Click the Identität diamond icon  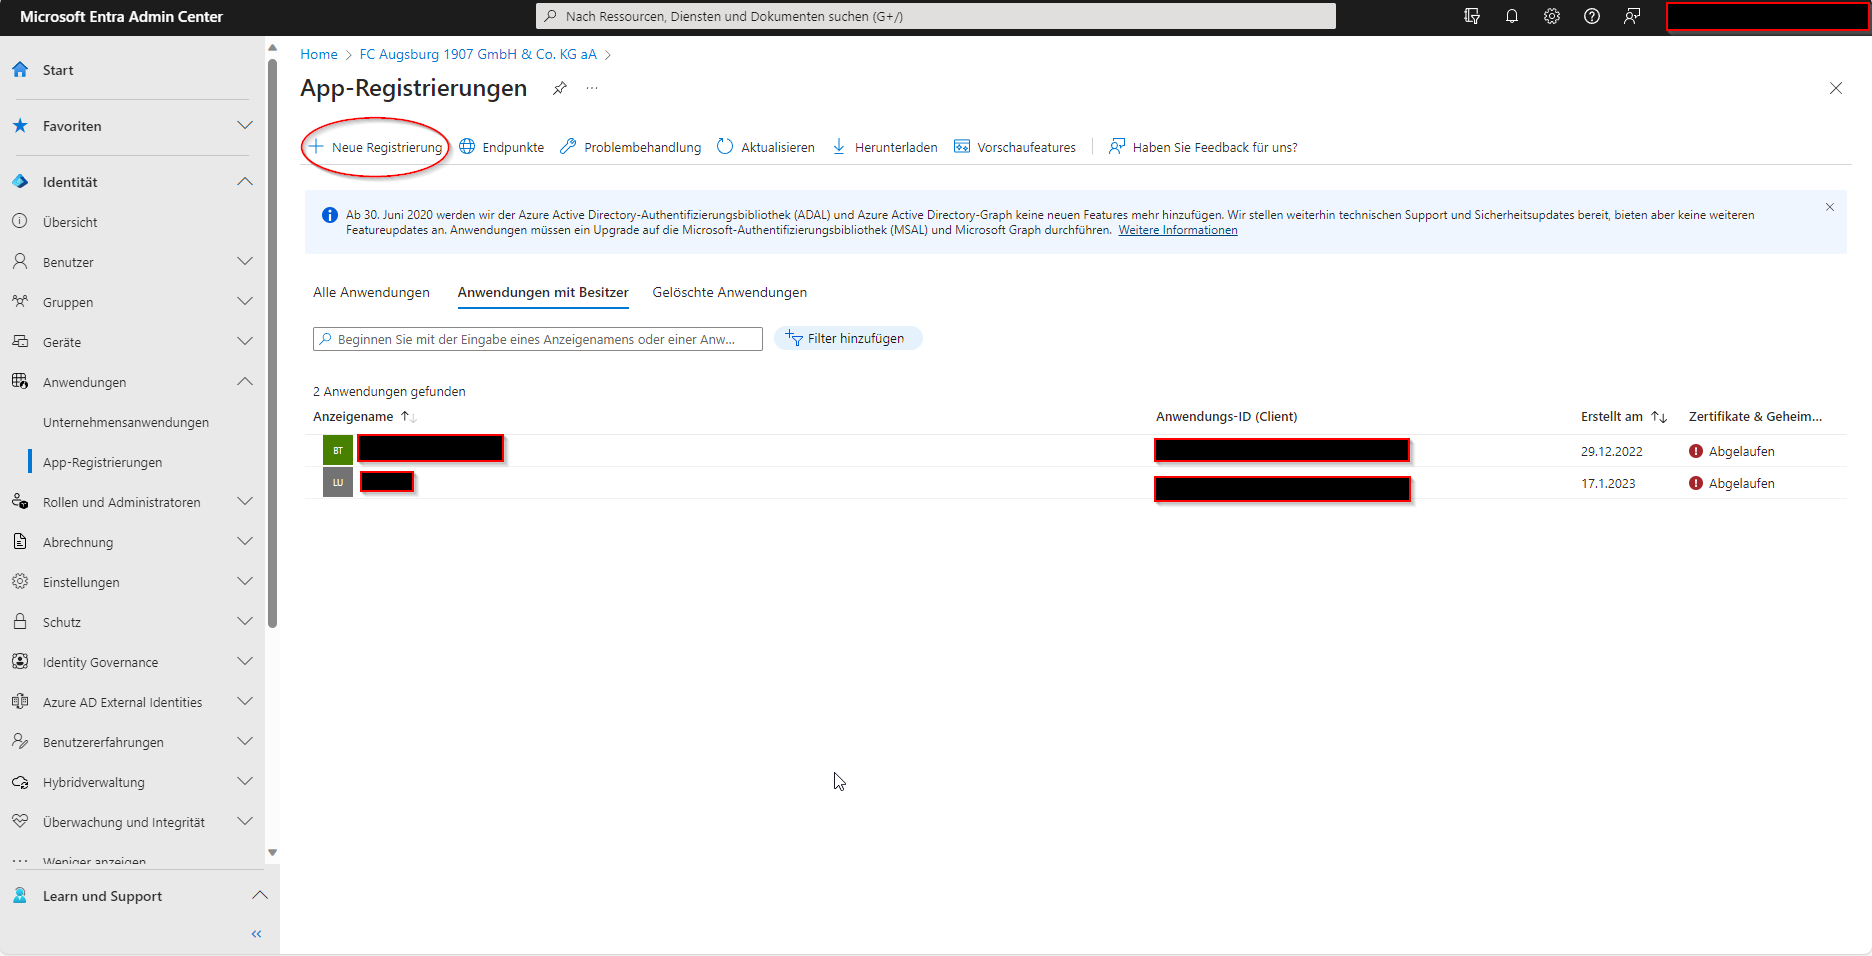(x=20, y=182)
